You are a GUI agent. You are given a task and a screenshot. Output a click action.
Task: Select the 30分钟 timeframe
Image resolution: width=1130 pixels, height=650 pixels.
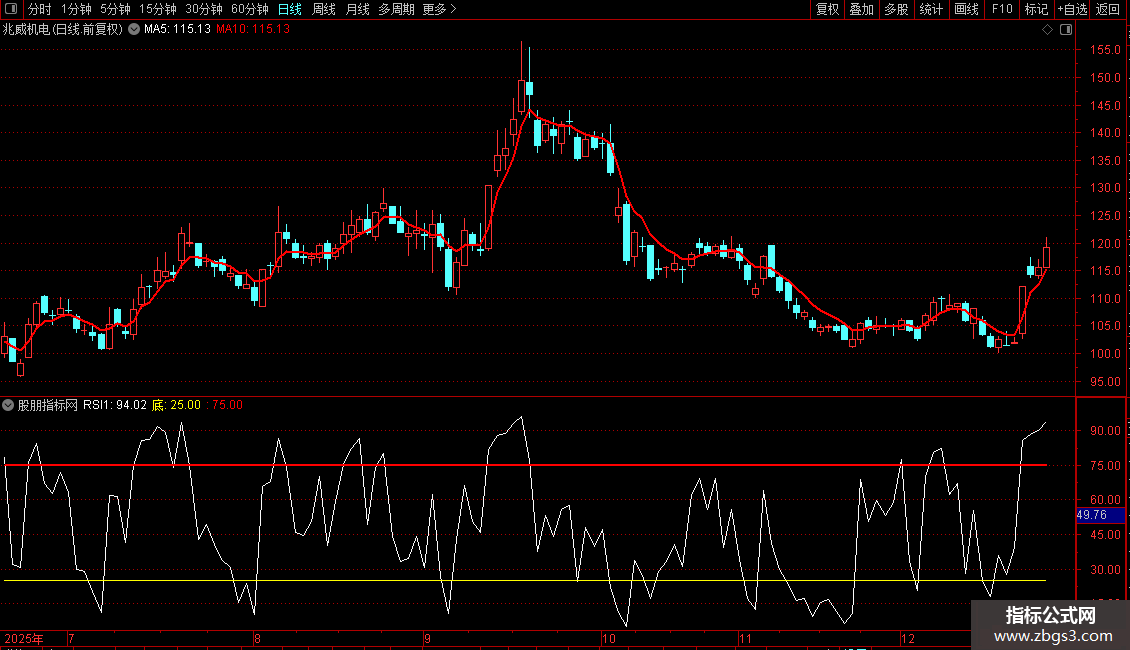click(x=204, y=9)
